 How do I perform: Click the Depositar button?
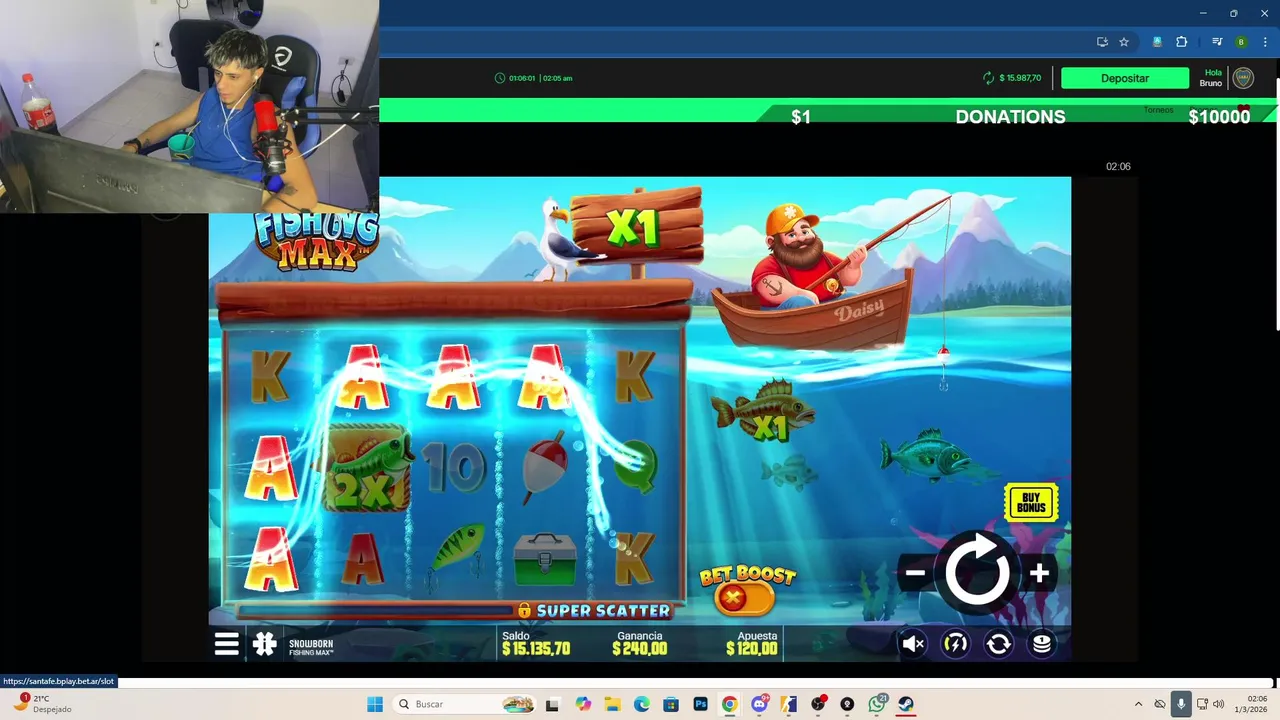[x=1125, y=78]
